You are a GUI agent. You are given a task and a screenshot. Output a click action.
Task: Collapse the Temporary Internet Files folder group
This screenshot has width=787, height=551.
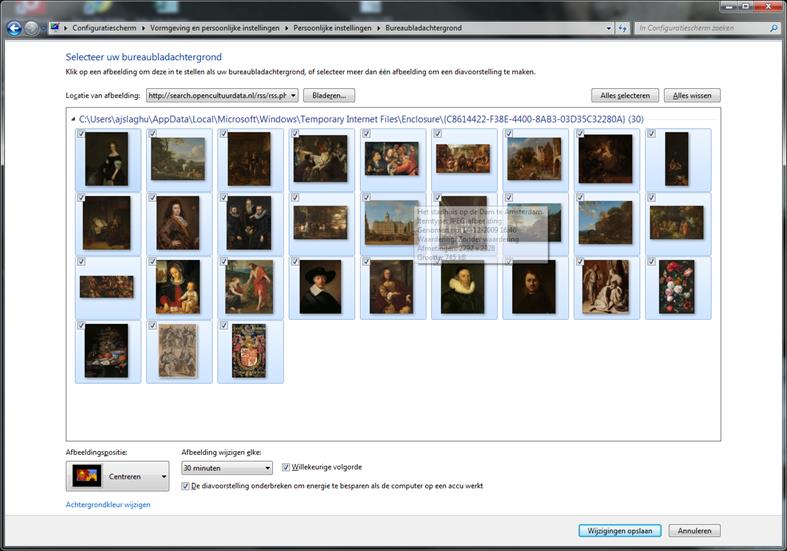pyautogui.click(x=73, y=119)
